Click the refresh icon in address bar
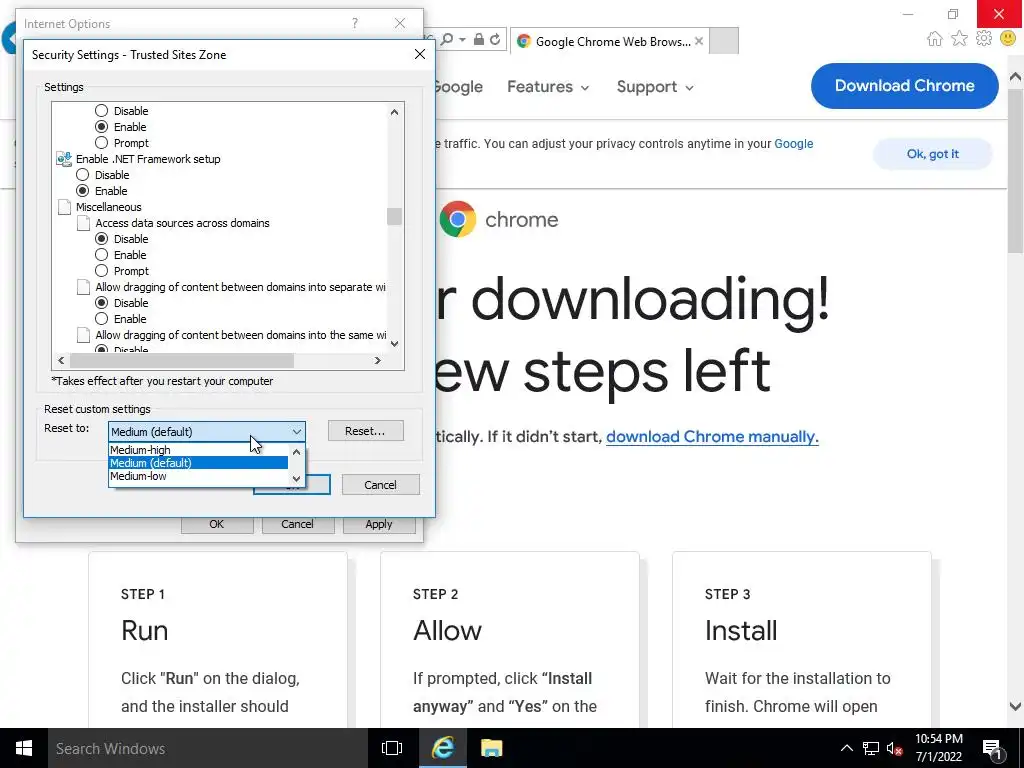The height and width of the screenshot is (768, 1024). pos(495,40)
